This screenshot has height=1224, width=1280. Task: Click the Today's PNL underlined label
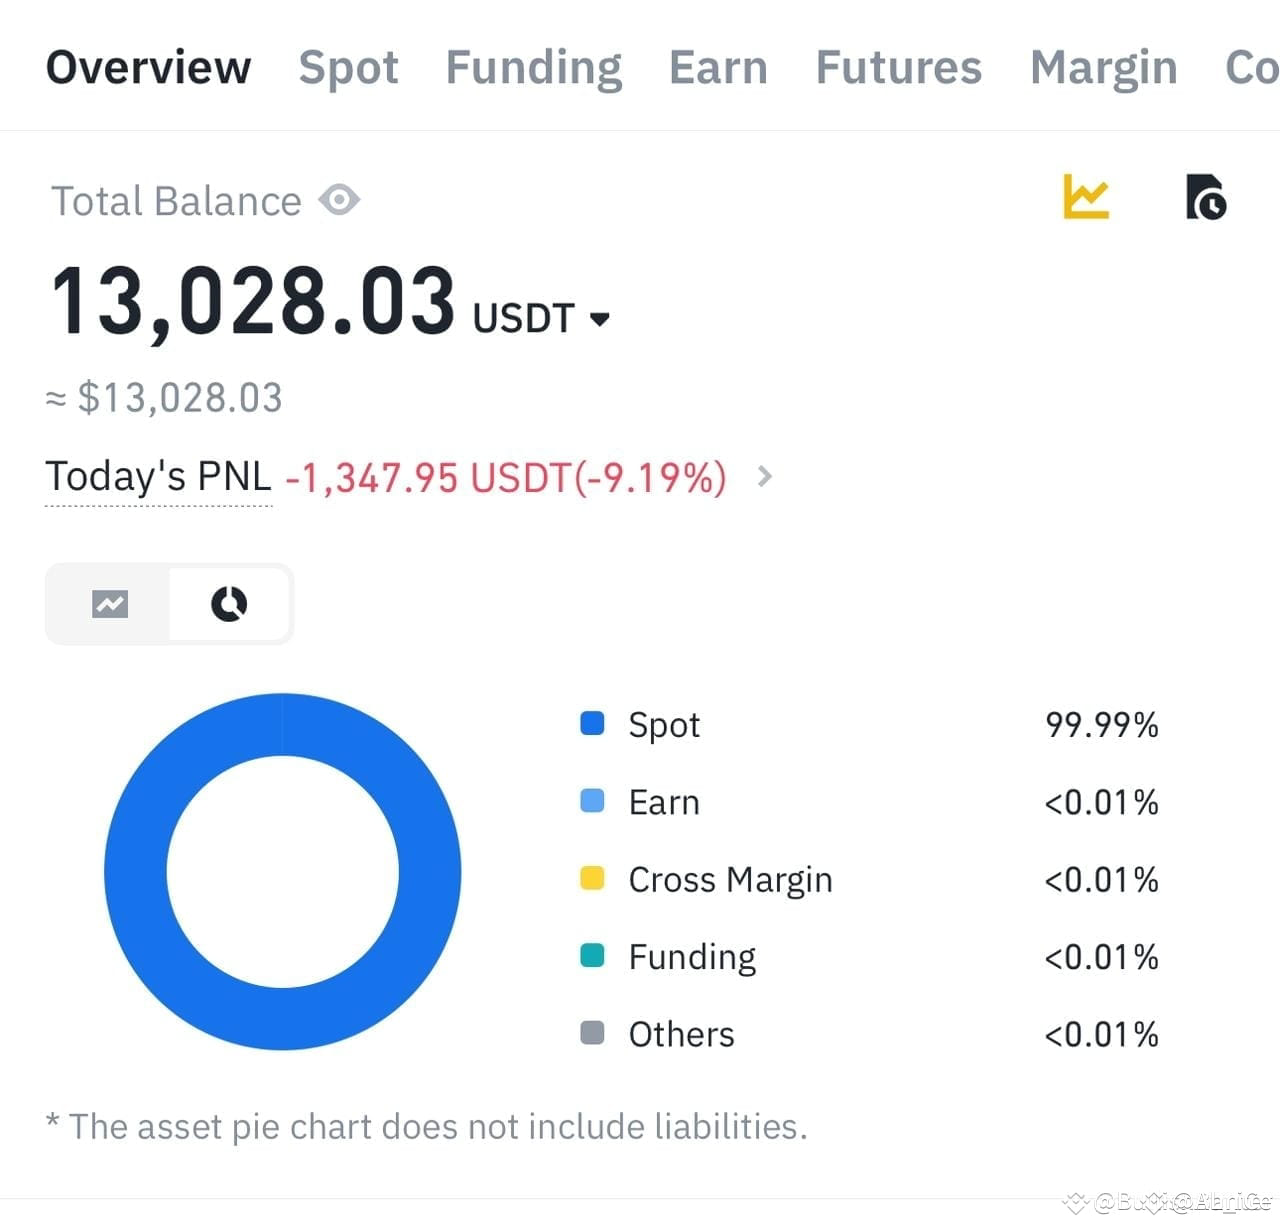click(x=158, y=476)
